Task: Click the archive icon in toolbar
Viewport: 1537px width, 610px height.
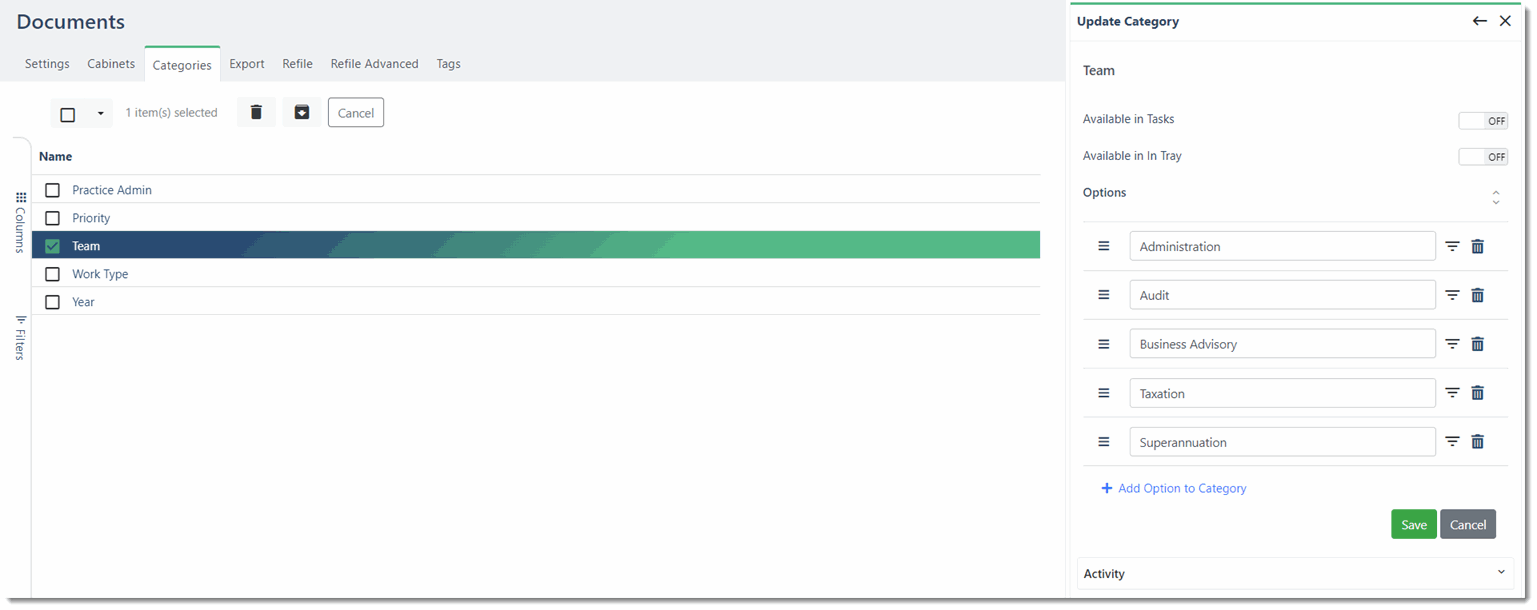Action: (x=302, y=113)
